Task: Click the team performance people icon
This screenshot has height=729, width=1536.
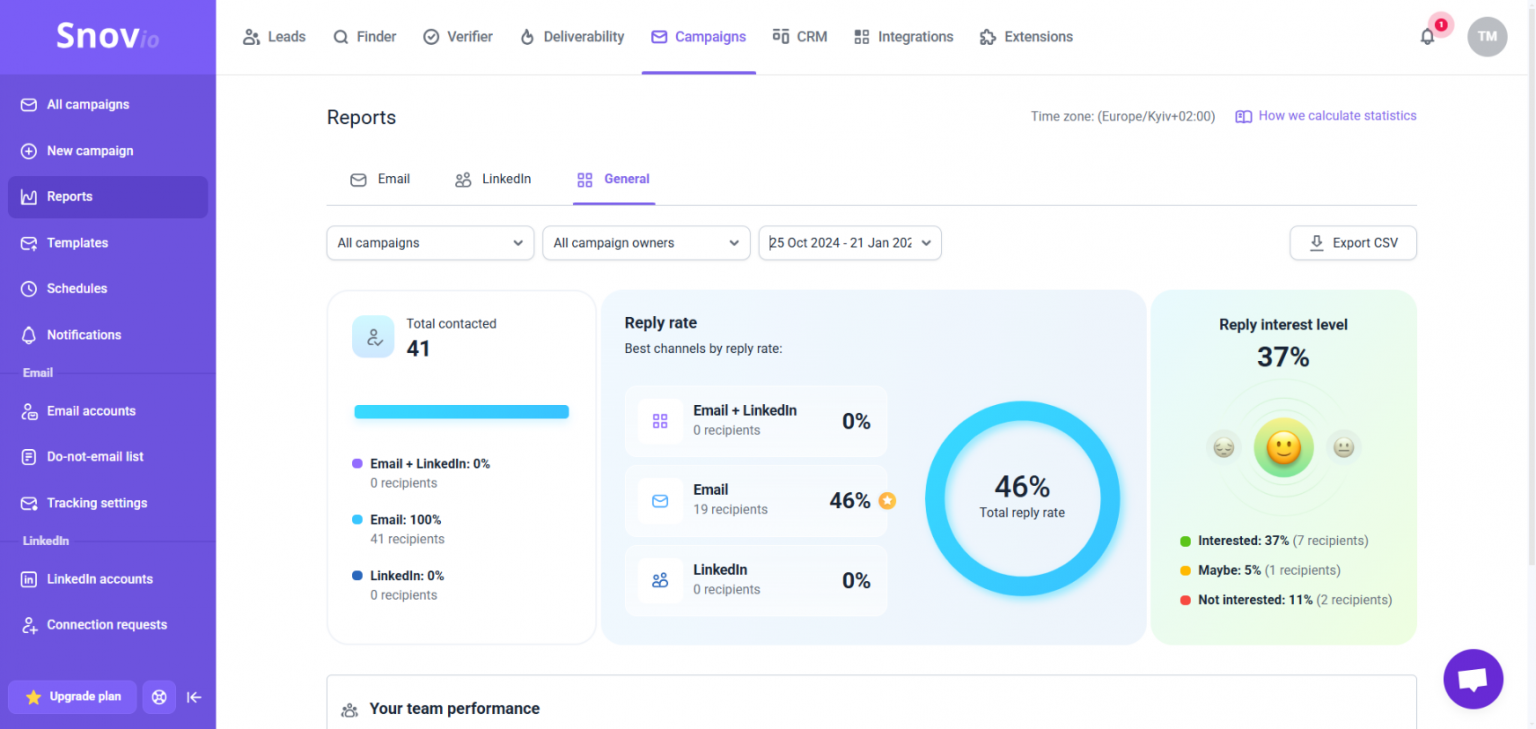Action: click(349, 710)
